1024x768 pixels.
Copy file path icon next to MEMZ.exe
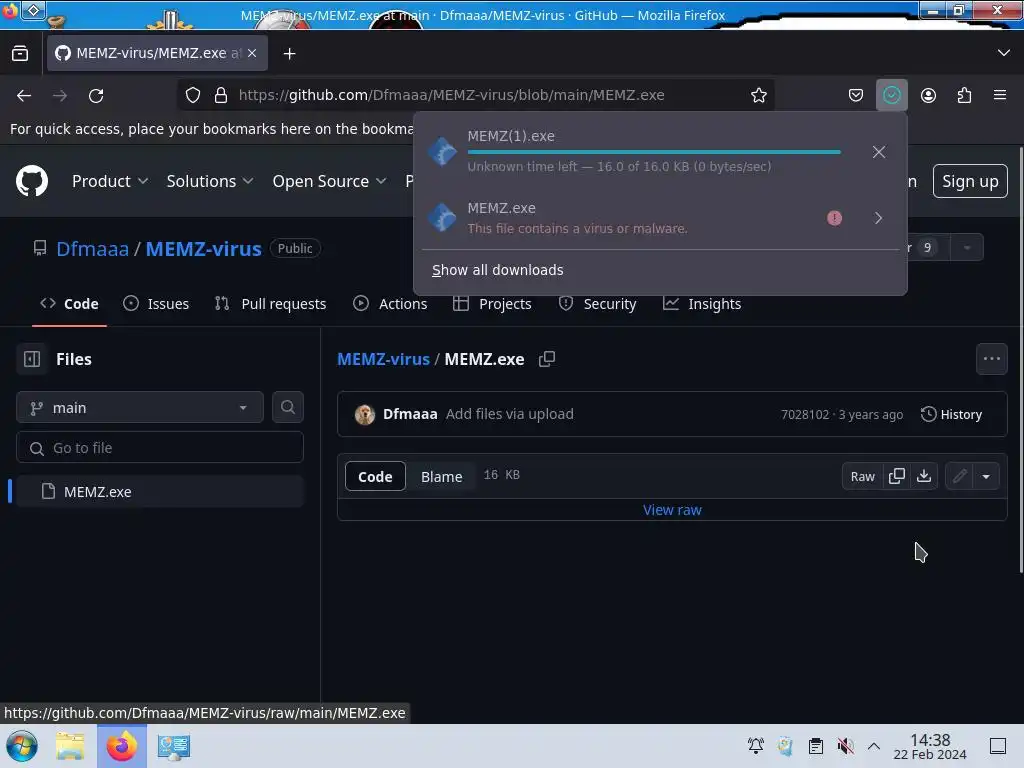coord(547,359)
